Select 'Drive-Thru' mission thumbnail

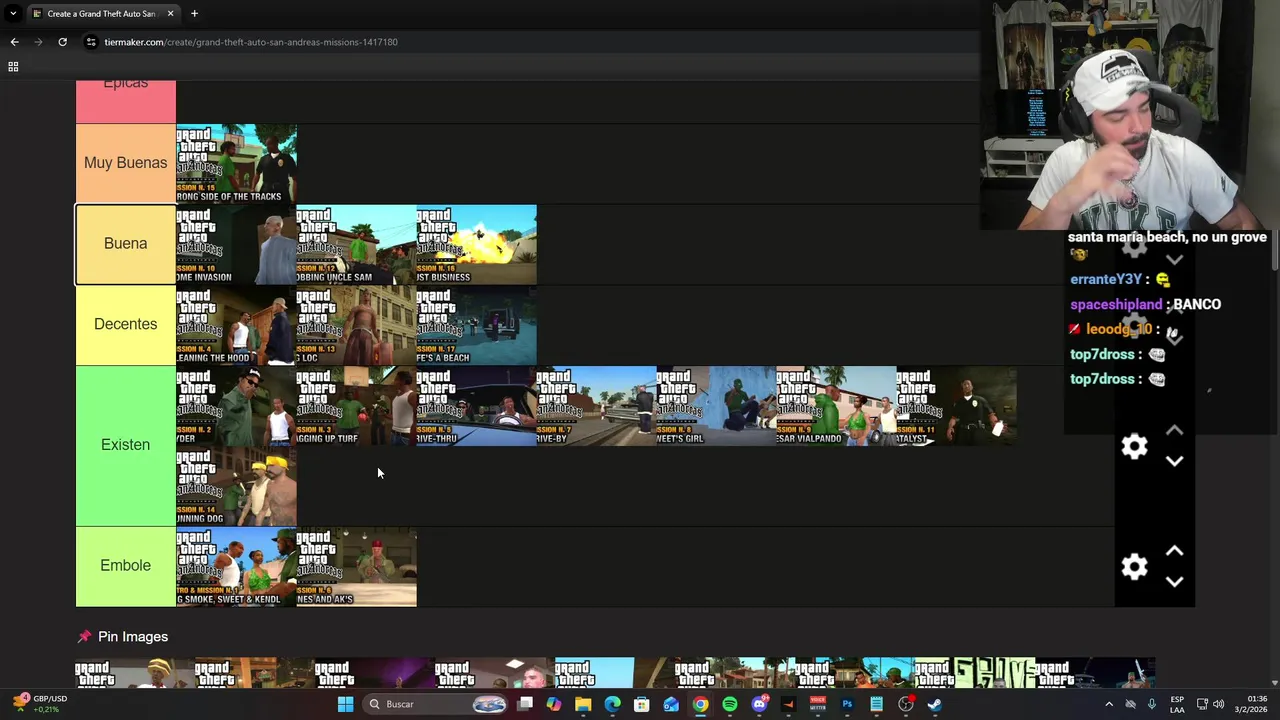click(x=476, y=406)
